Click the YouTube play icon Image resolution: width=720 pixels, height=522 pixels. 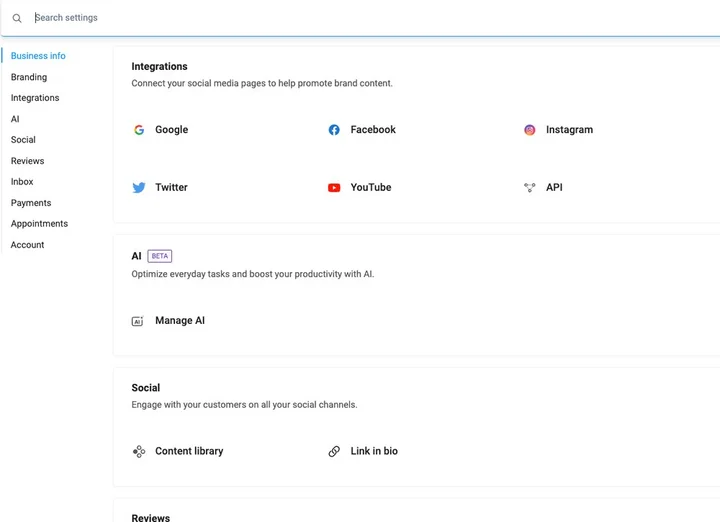[334, 188]
